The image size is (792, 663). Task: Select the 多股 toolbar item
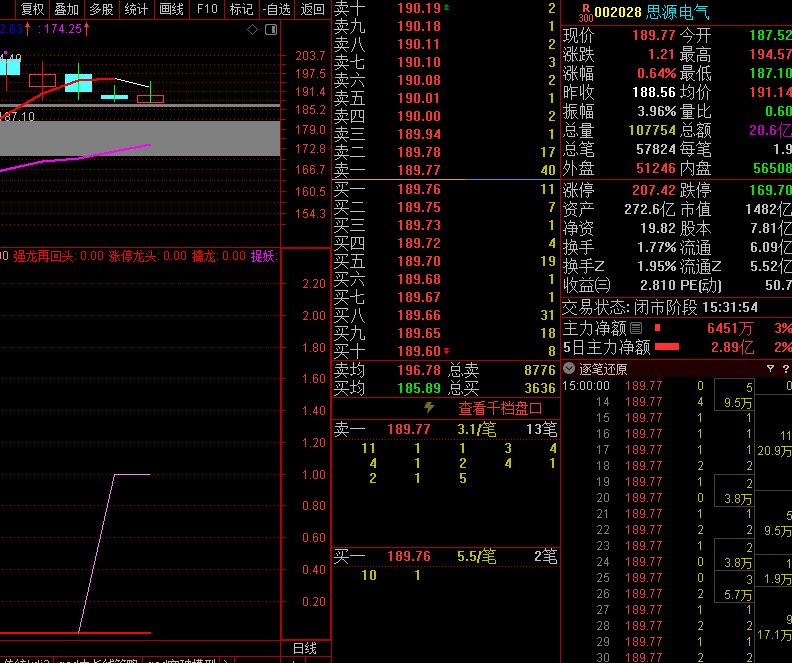point(101,9)
